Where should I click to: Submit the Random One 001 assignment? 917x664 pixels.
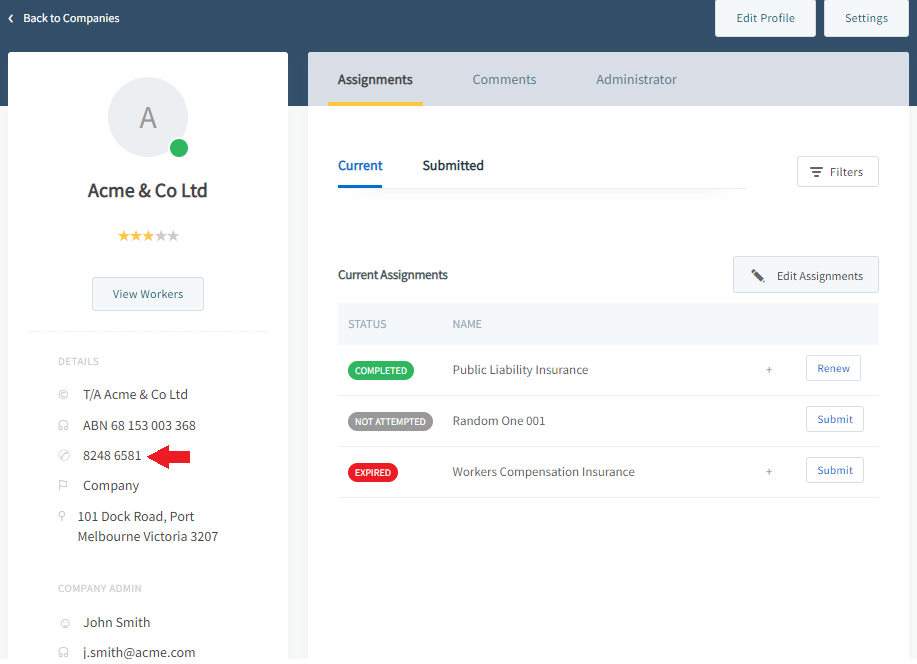[834, 420]
